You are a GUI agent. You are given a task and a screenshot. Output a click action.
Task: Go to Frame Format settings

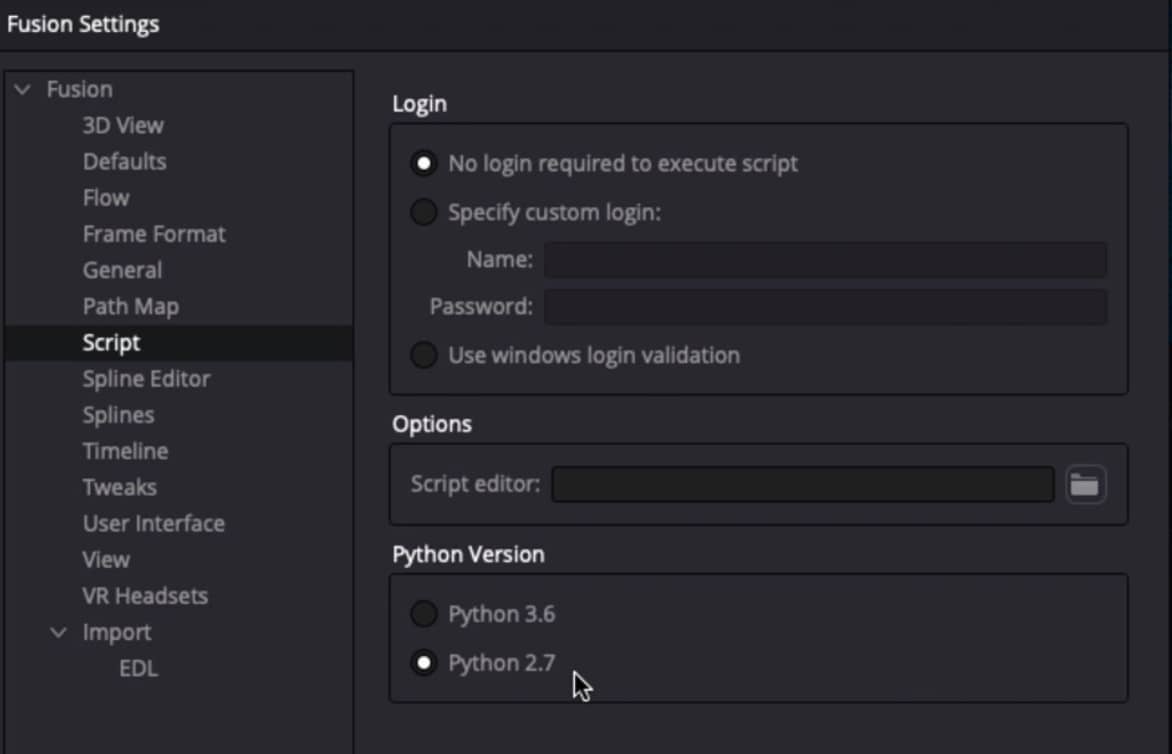pos(154,234)
